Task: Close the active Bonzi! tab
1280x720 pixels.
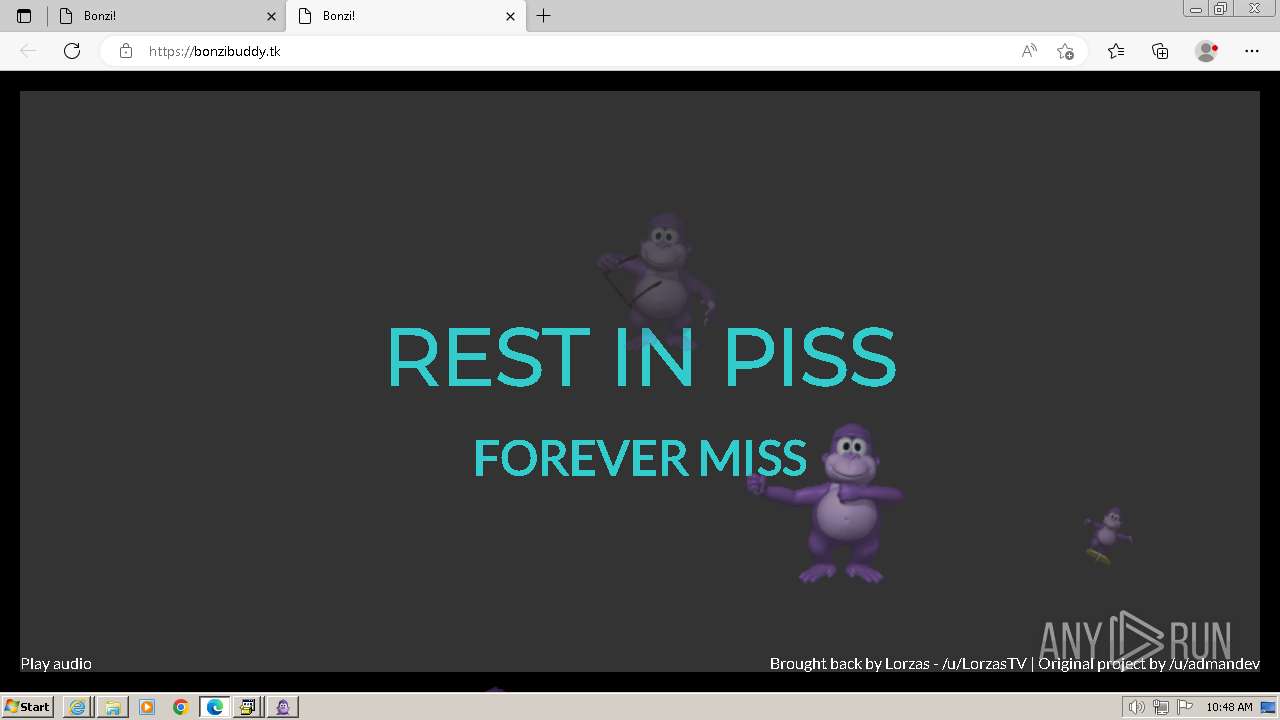Action: (x=510, y=16)
